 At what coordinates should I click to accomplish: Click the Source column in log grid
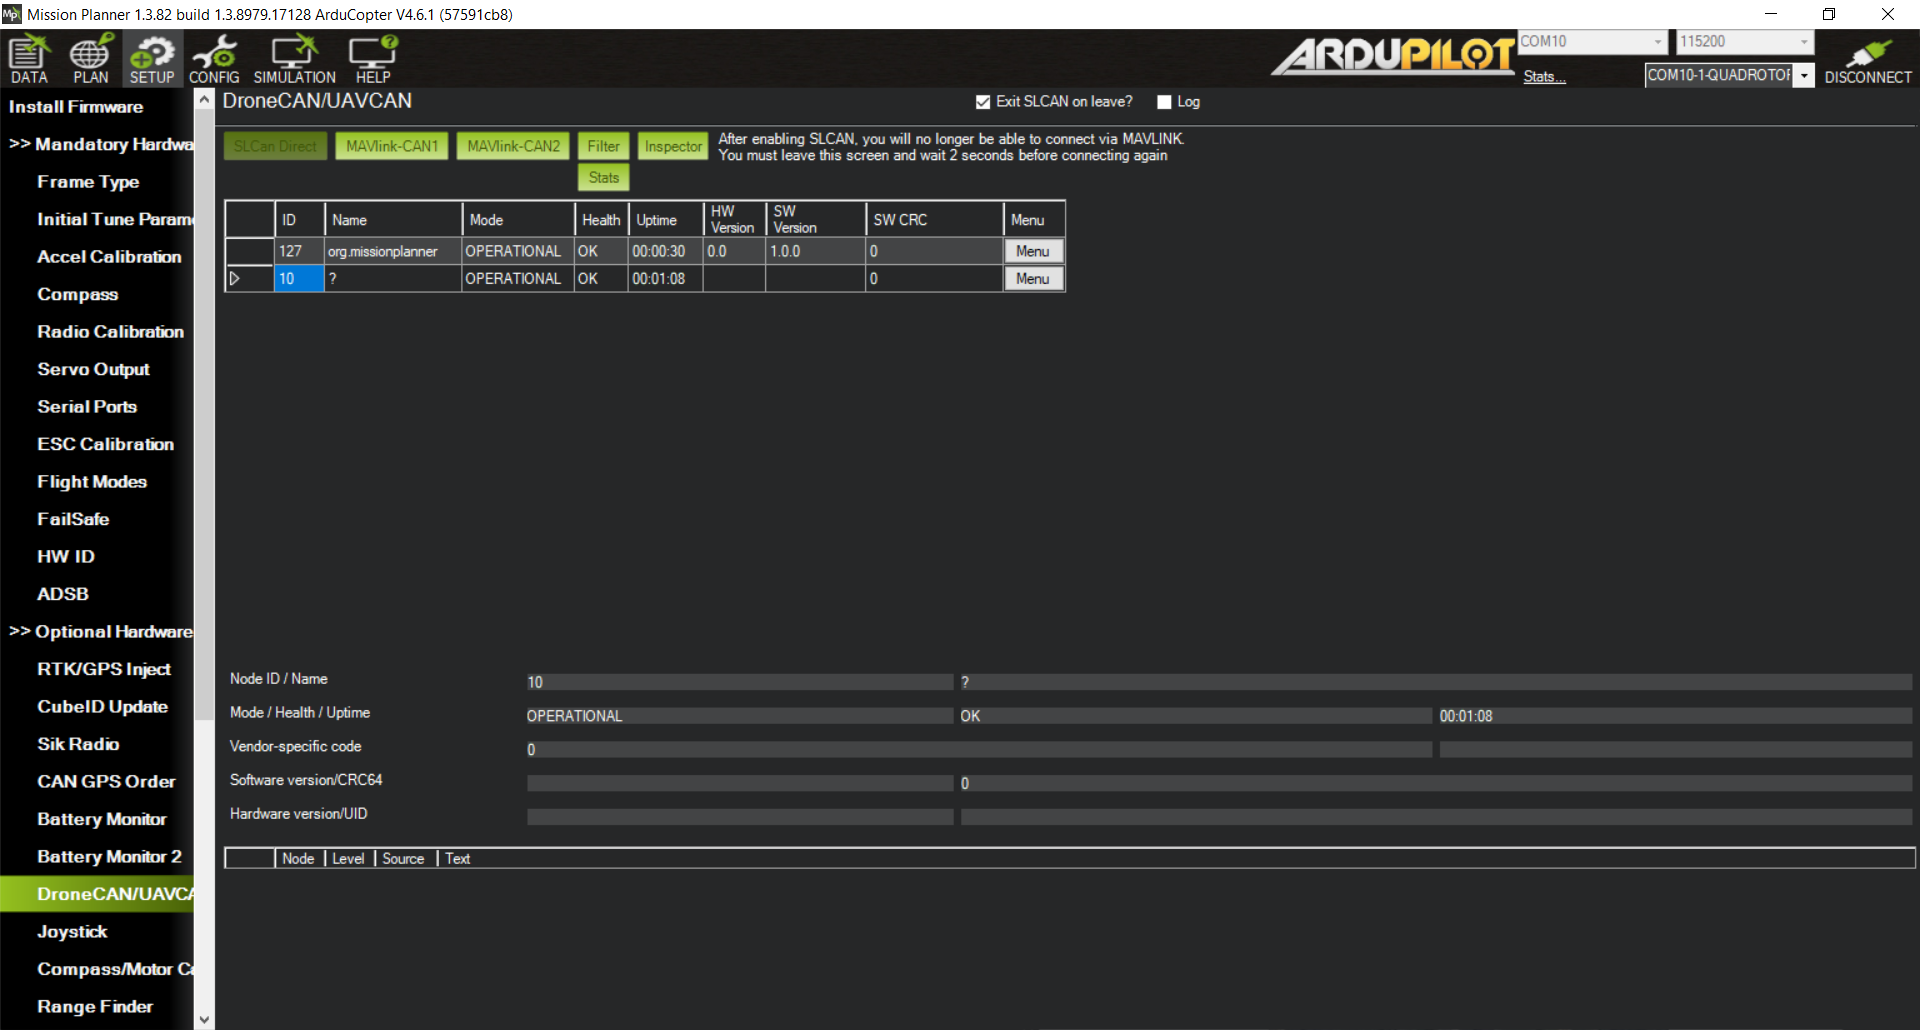405,859
